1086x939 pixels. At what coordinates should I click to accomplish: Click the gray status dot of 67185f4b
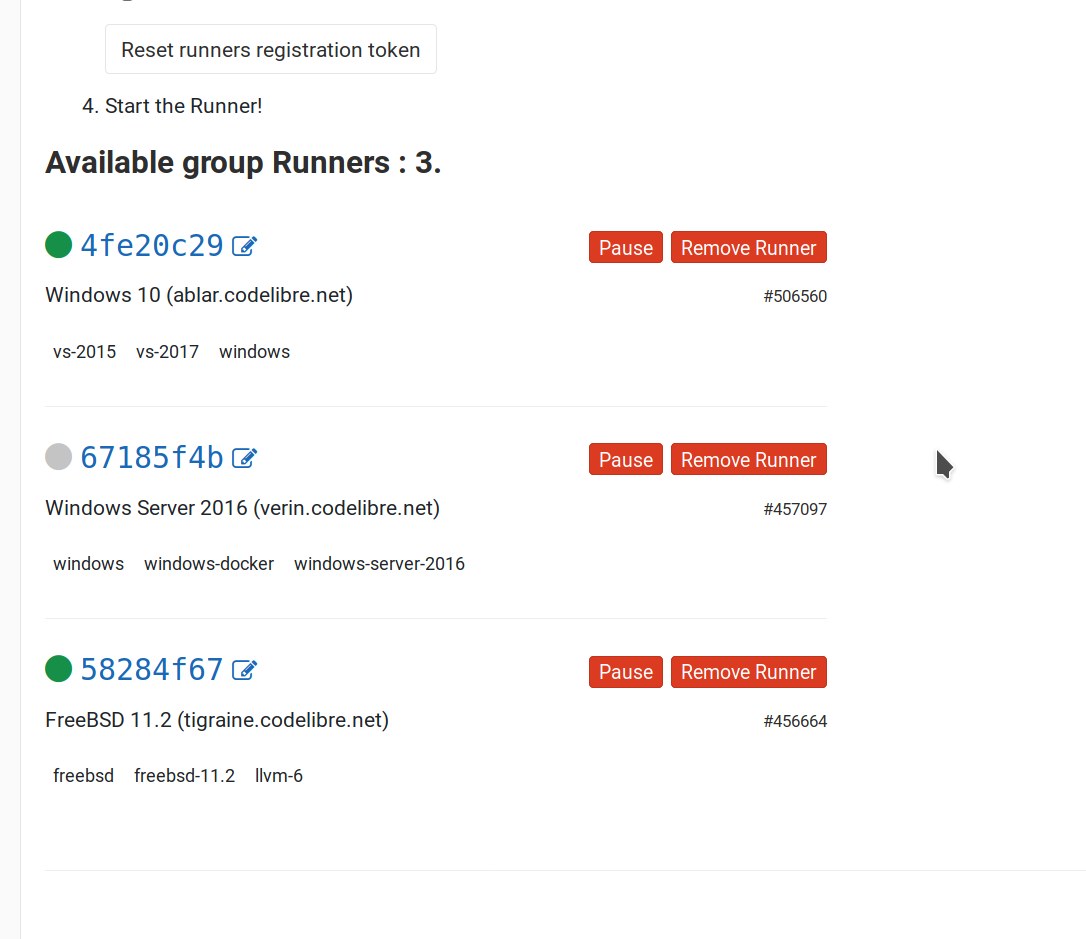click(59, 456)
